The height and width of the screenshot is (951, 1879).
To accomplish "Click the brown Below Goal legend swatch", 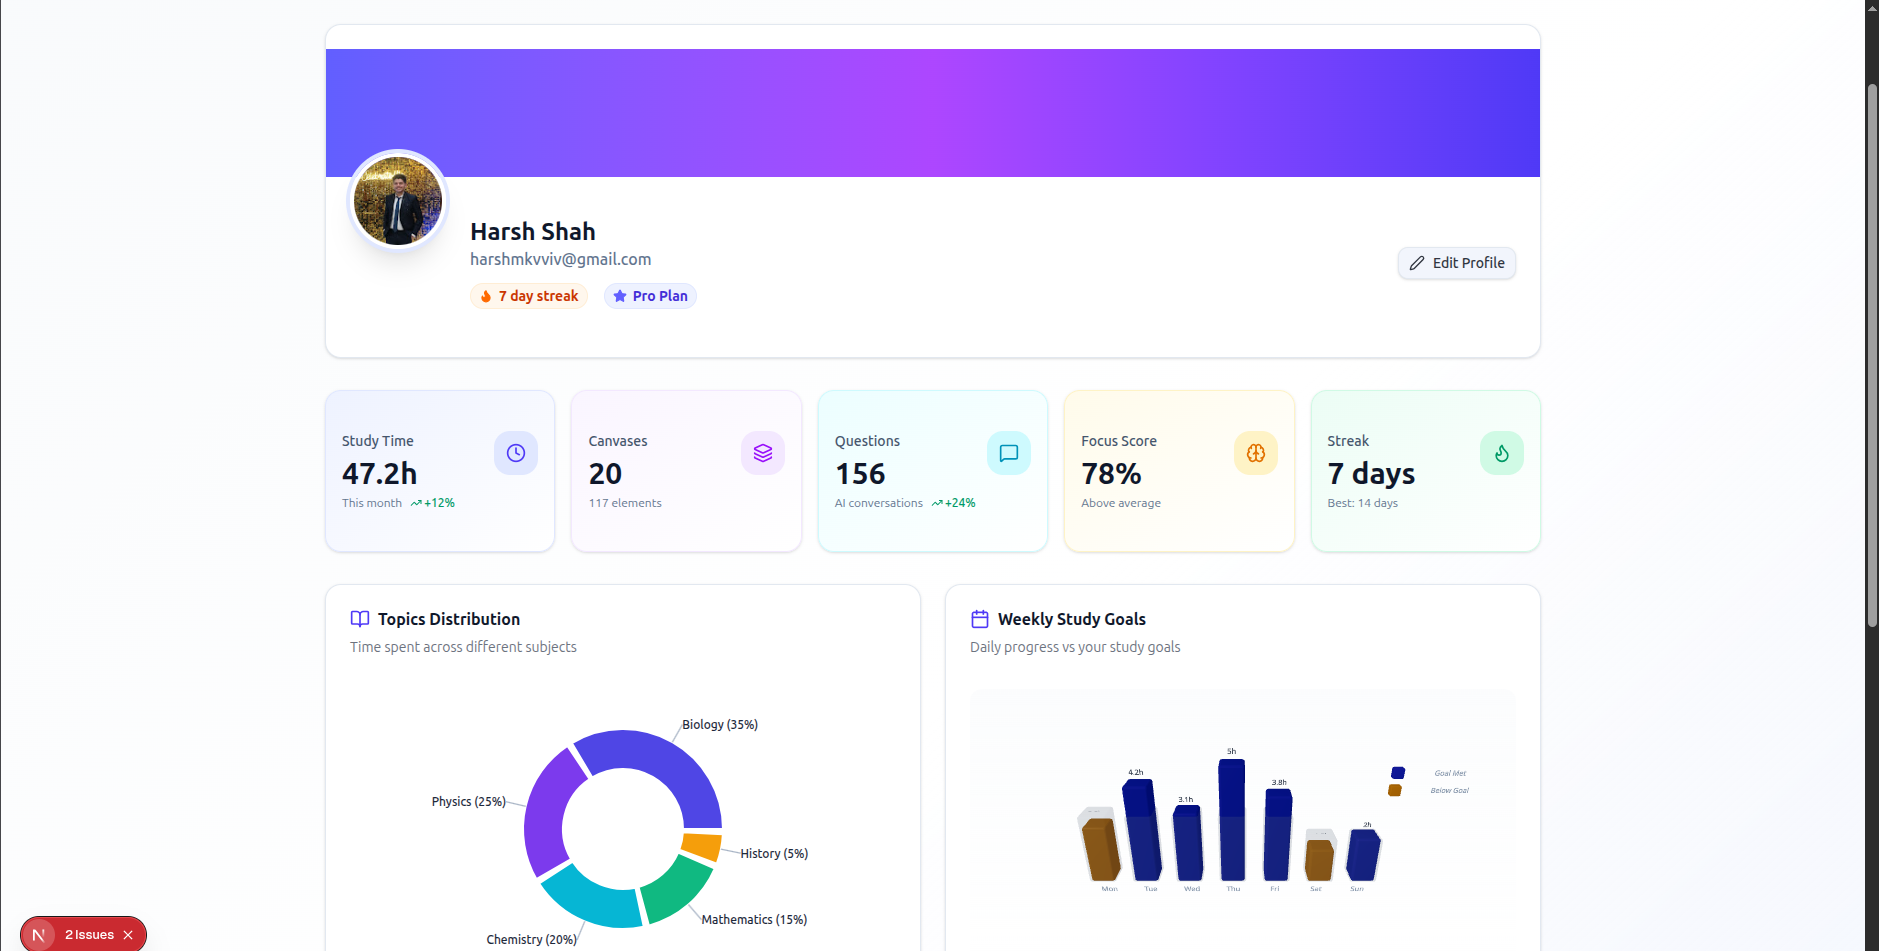I will (1395, 790).
